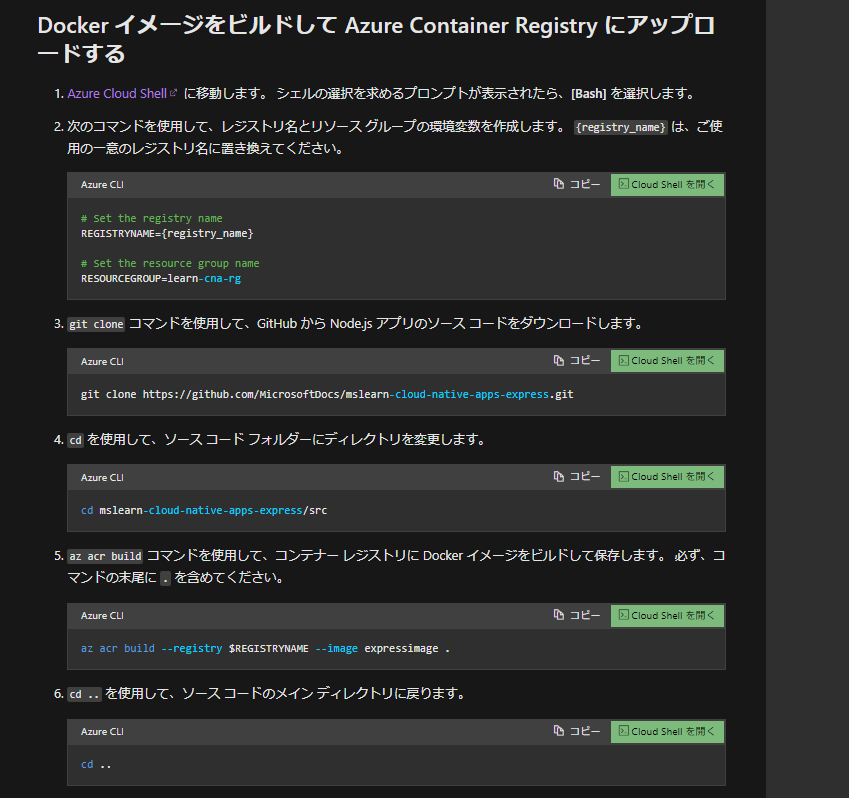Click copy icon in az acr build block

[x=558, y=614]
